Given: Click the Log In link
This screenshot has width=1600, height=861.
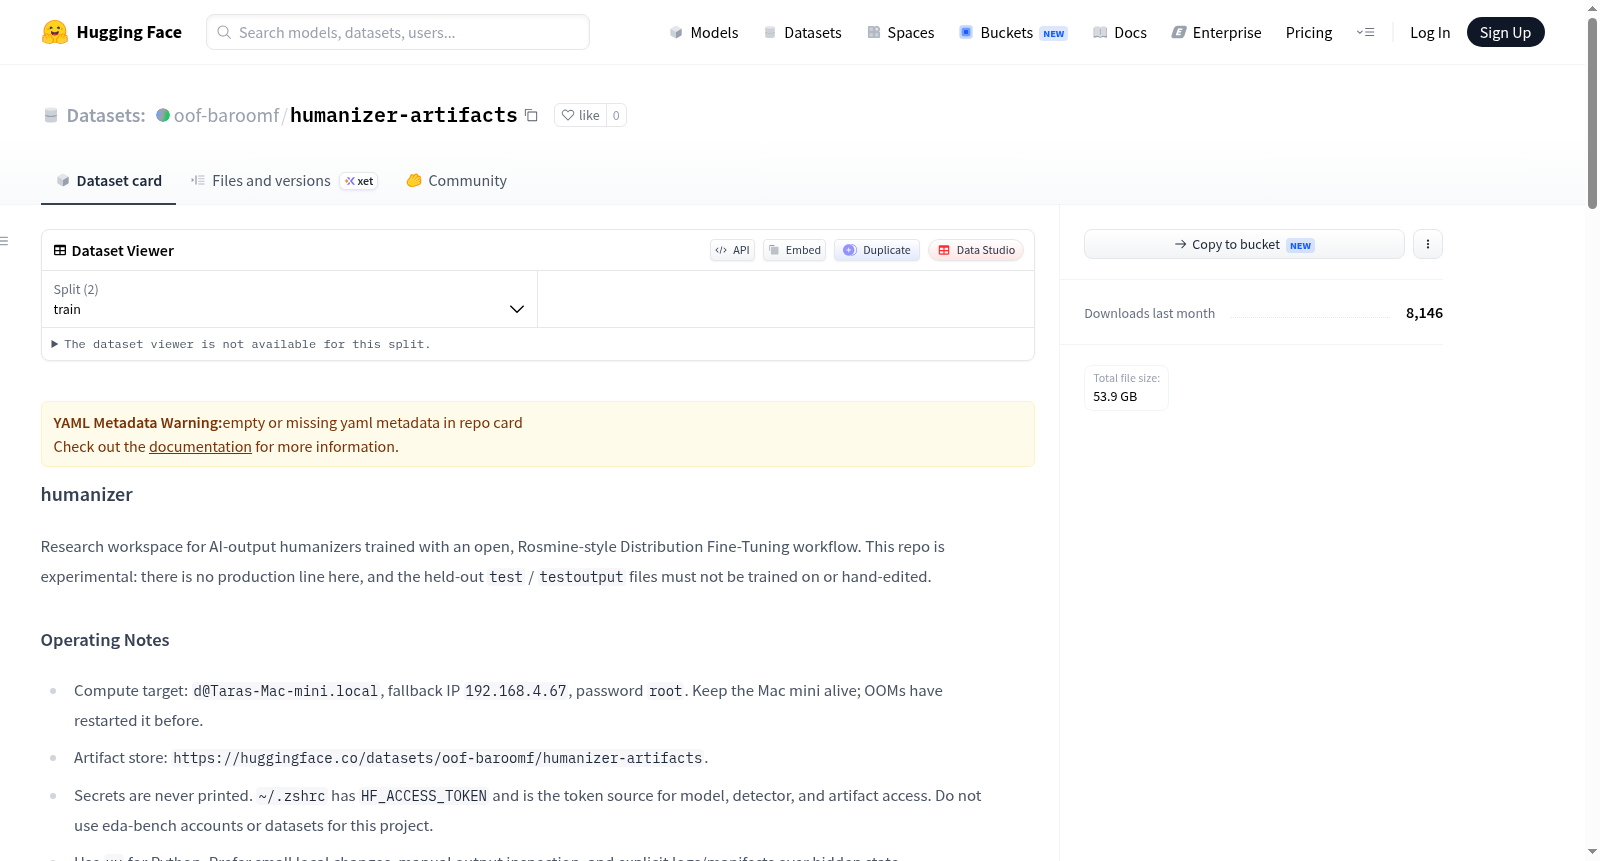Looking at the screenshot, I should pos(1430,32).
